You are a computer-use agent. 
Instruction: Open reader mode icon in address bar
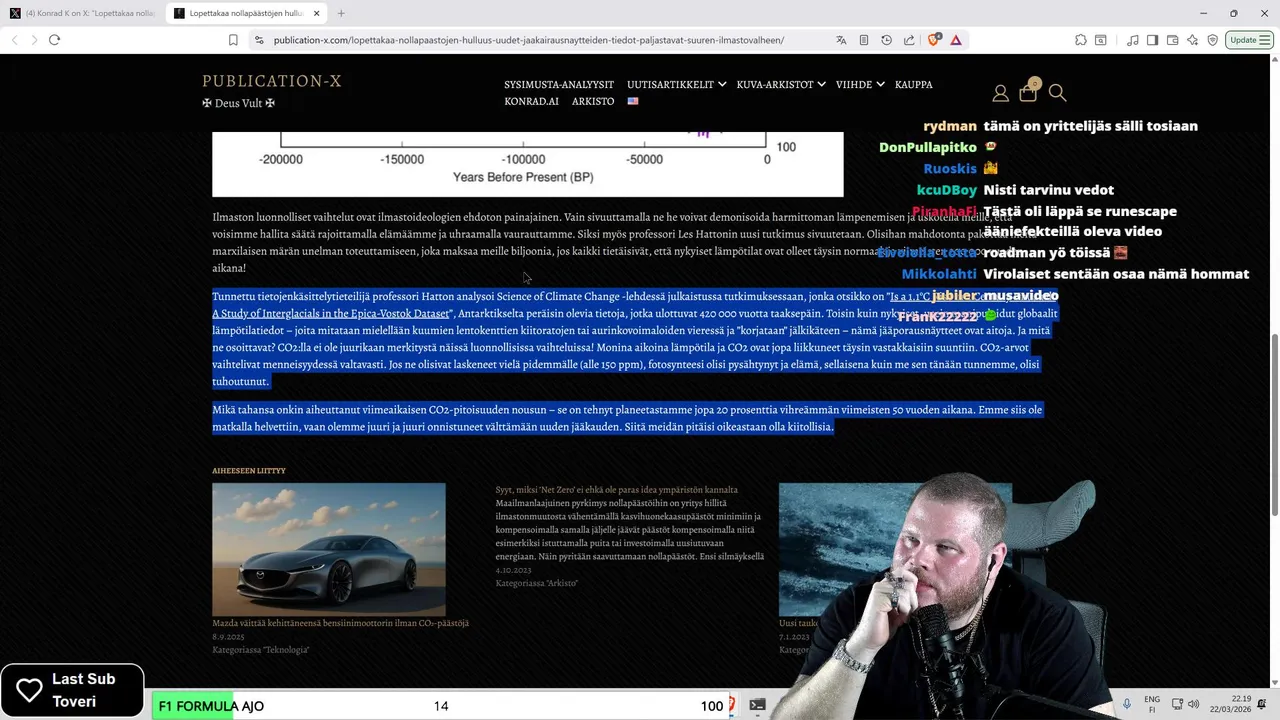tap(864, 40)
